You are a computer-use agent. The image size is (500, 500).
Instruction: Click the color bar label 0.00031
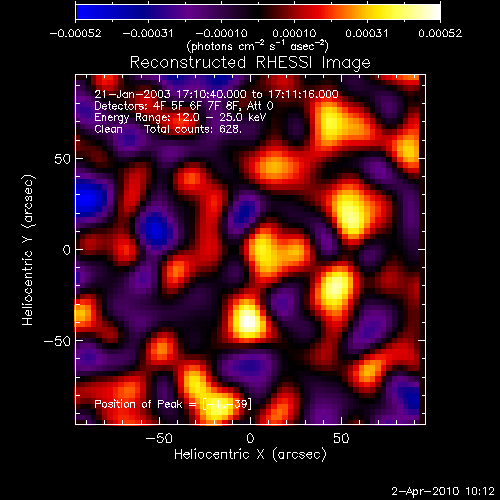tap(367, 33)
